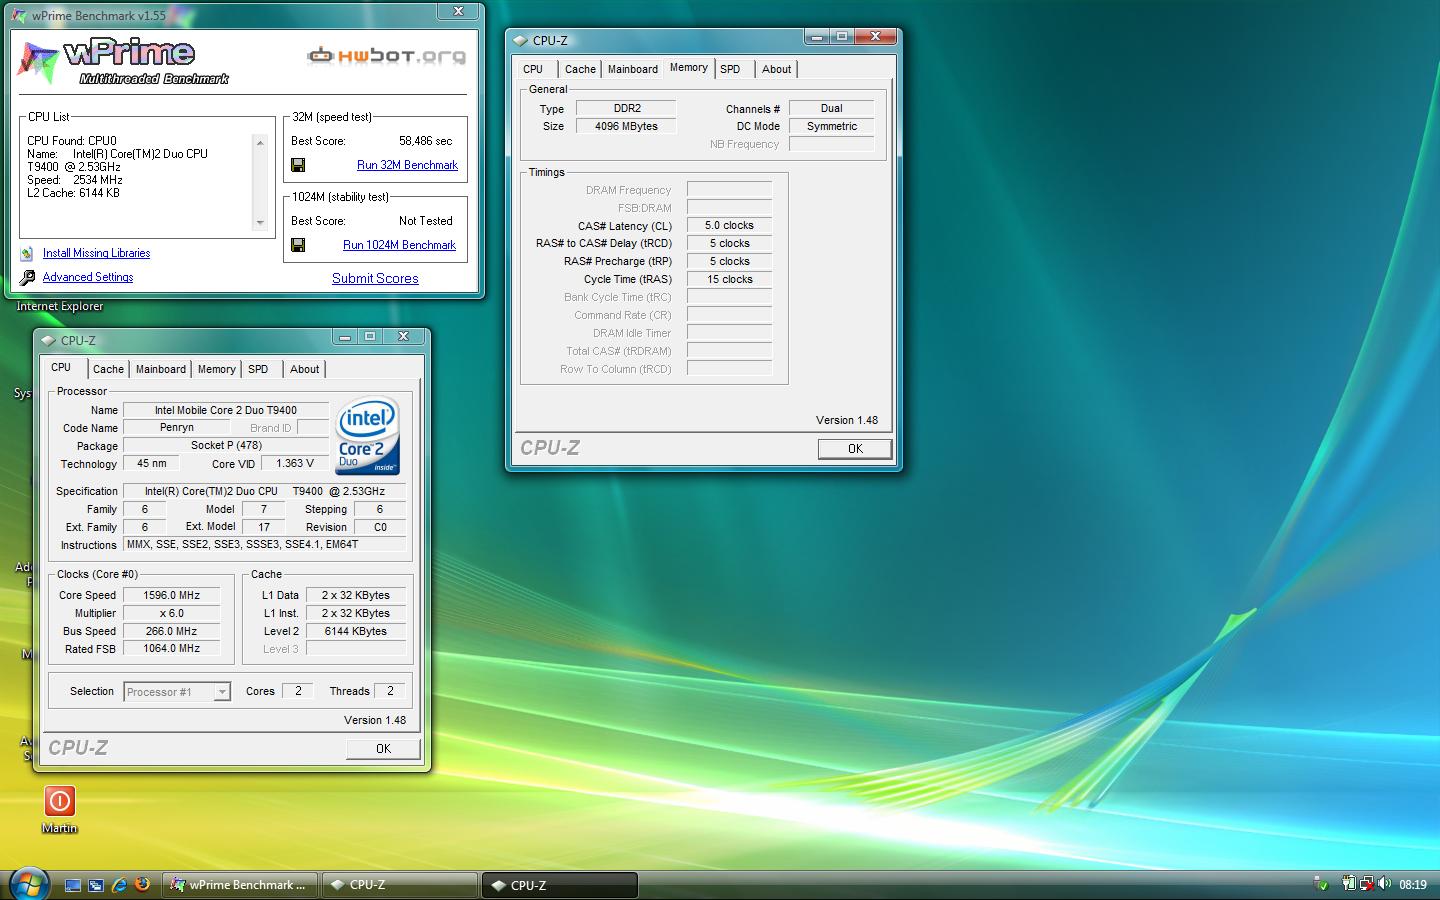Screen dimensions: 1440x900
Task: Switch to Memory tab in CPU window
Action: coord(217,369)
